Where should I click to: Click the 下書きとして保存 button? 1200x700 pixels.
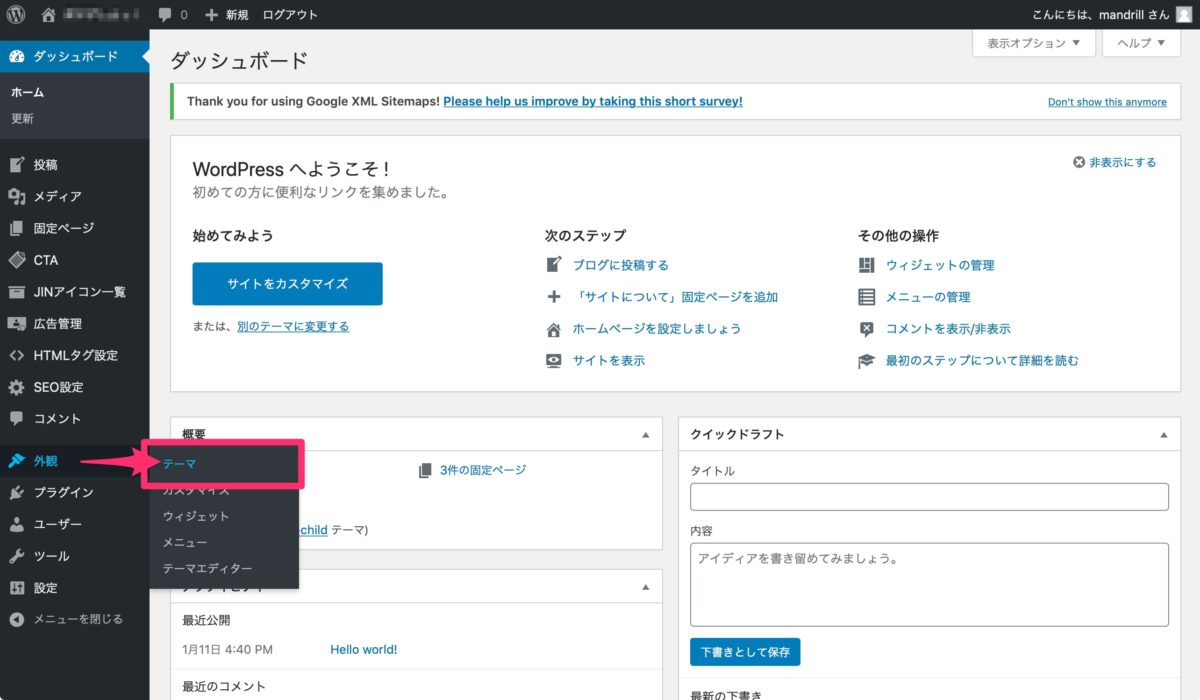point(745,652)
